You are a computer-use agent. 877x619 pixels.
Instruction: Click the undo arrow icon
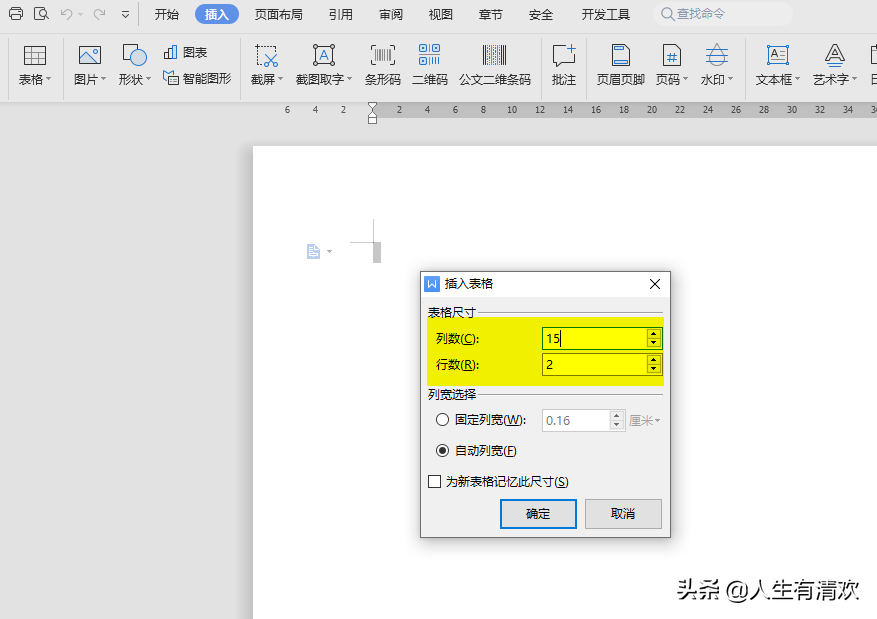click(x=67, y=13)
